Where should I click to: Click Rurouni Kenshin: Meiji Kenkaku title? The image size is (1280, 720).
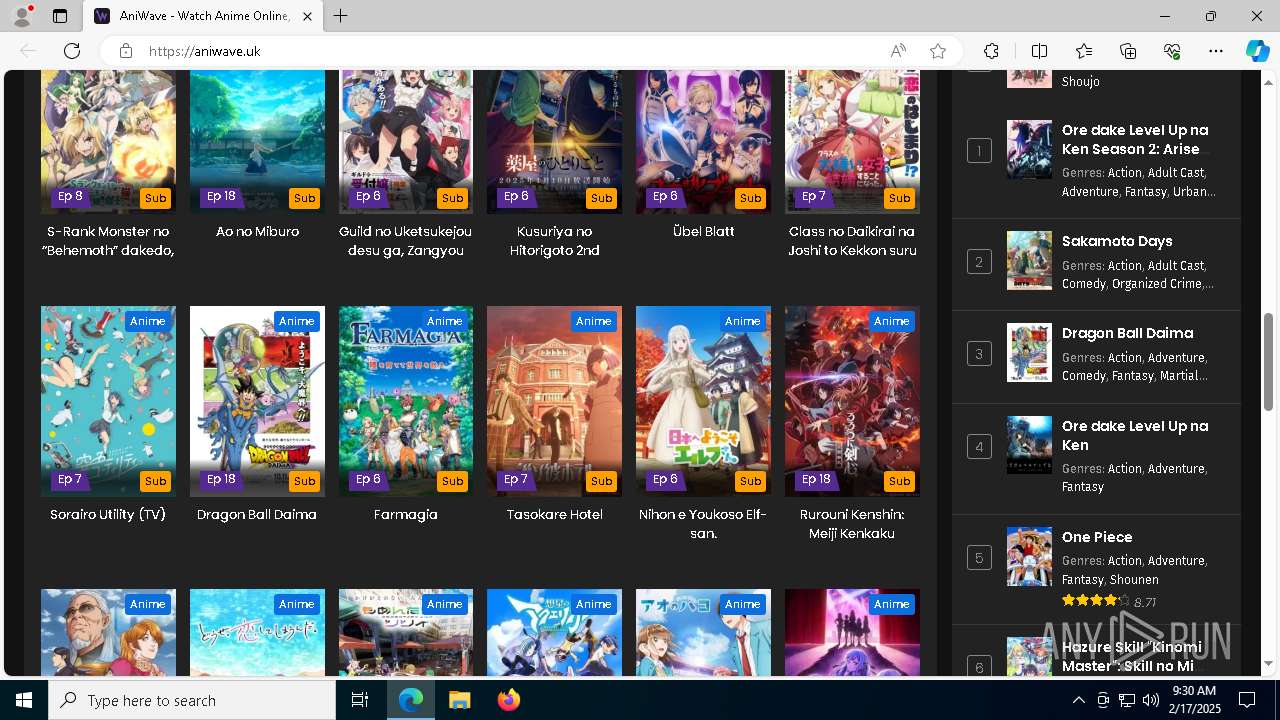[x=852, y=524]
